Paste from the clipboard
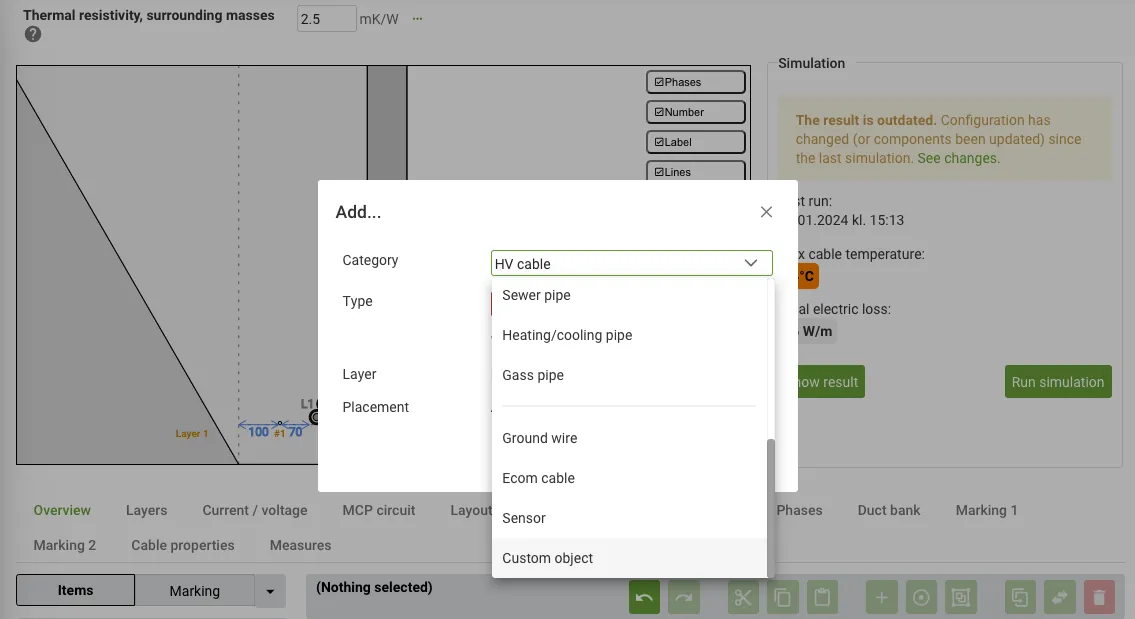The height and width of the screenshot is (619, 1135). (822, 596)
